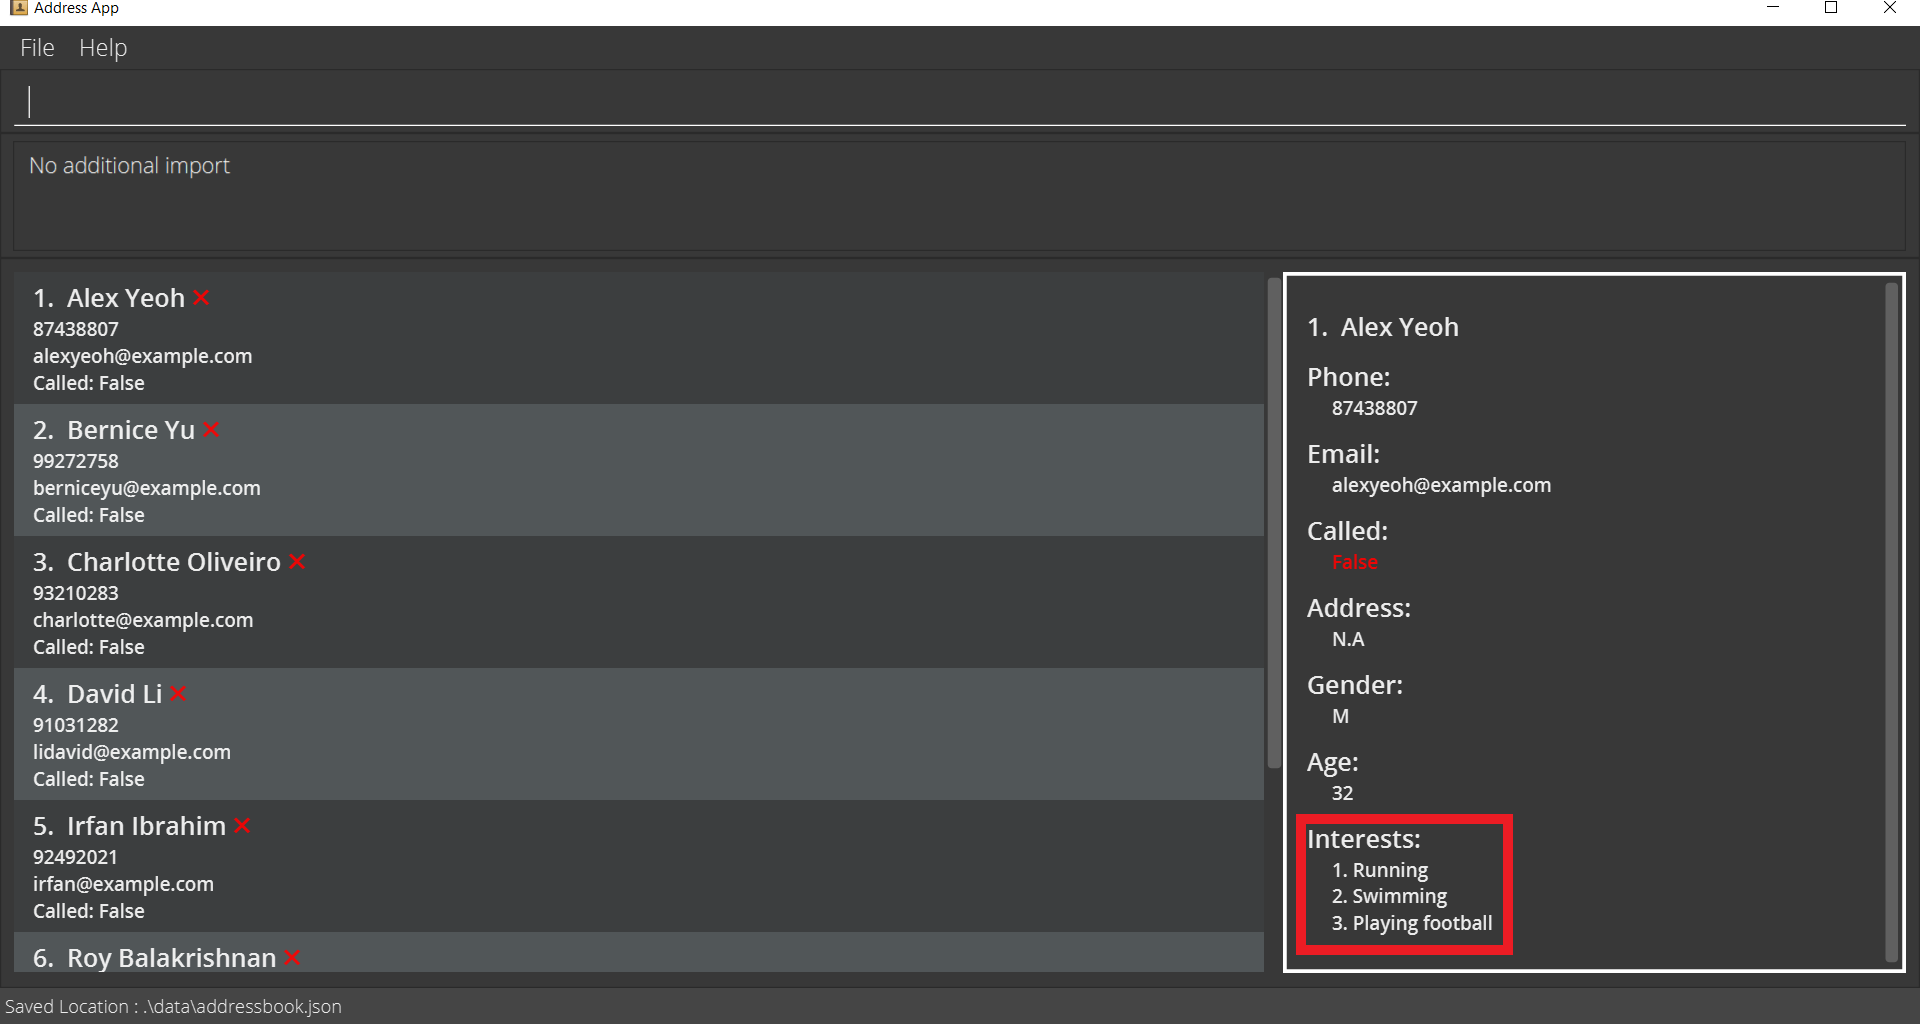Click the red X beside David Li
The height and width of the screenshot is (1024, 1920).
pos(178,694)
